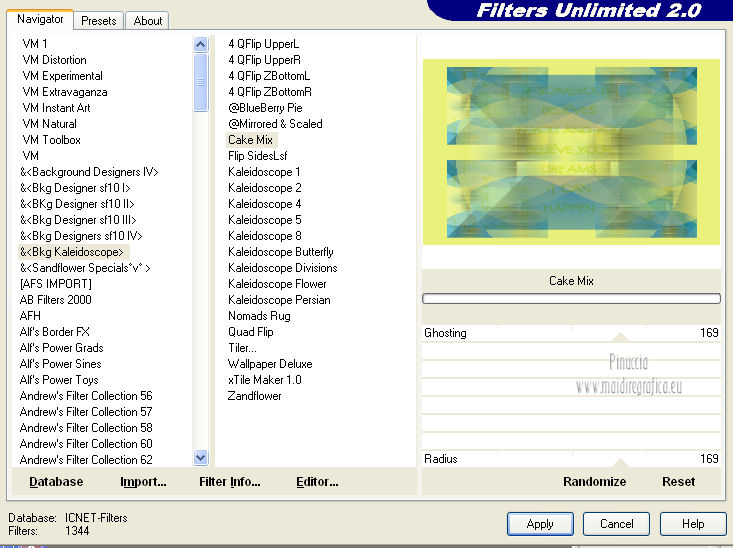Click the scroll down arrow in category list
This screenshot has width=733, height=548.
(201, 457)
